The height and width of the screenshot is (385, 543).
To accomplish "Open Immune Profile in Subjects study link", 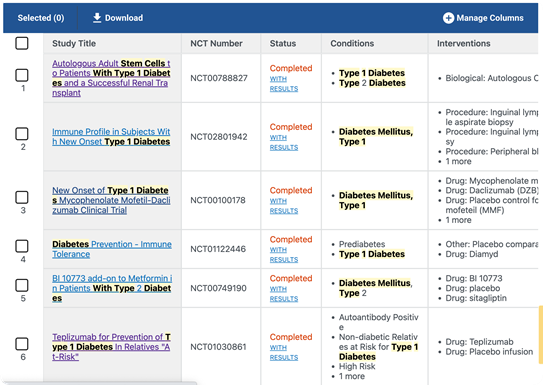I will point(111,137).
